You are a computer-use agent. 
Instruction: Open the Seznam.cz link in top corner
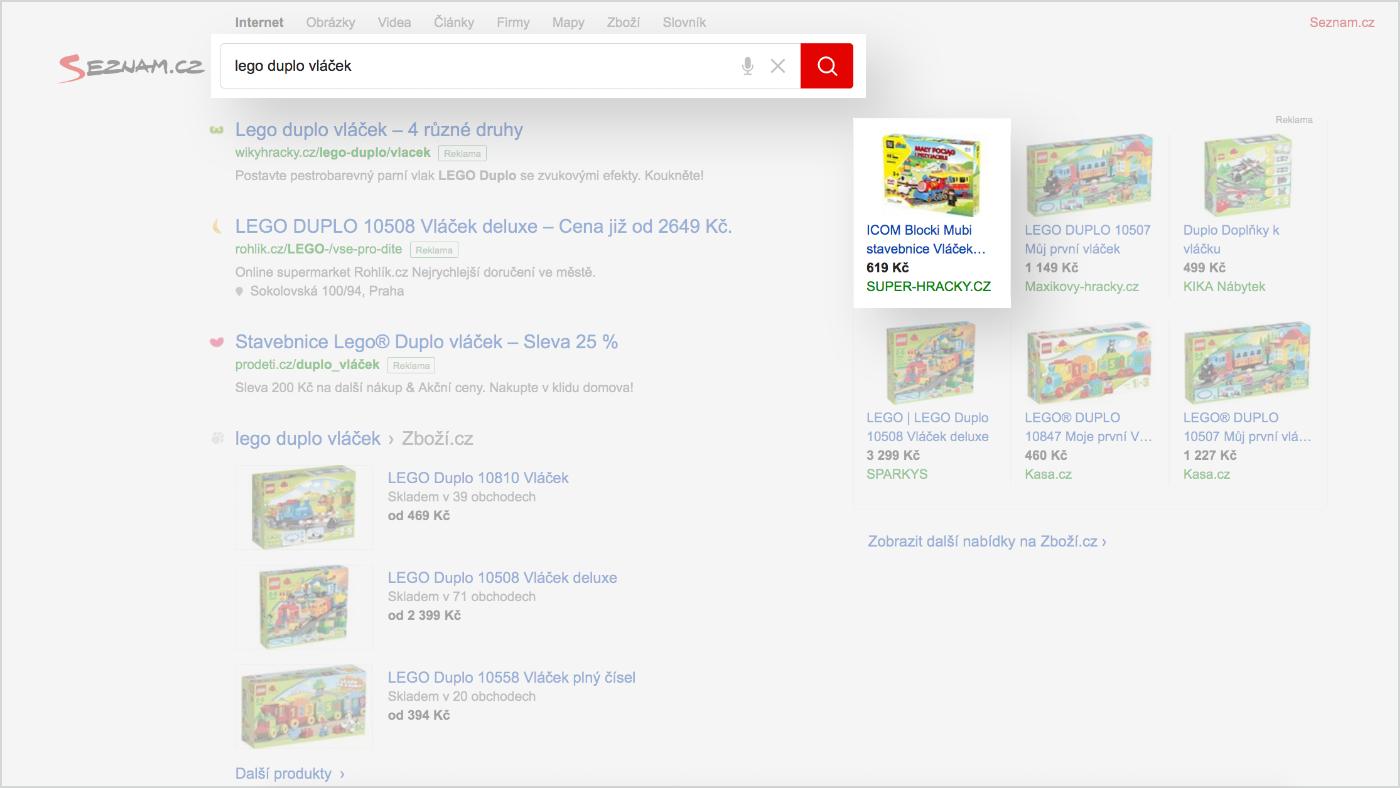click(1342, 22)
